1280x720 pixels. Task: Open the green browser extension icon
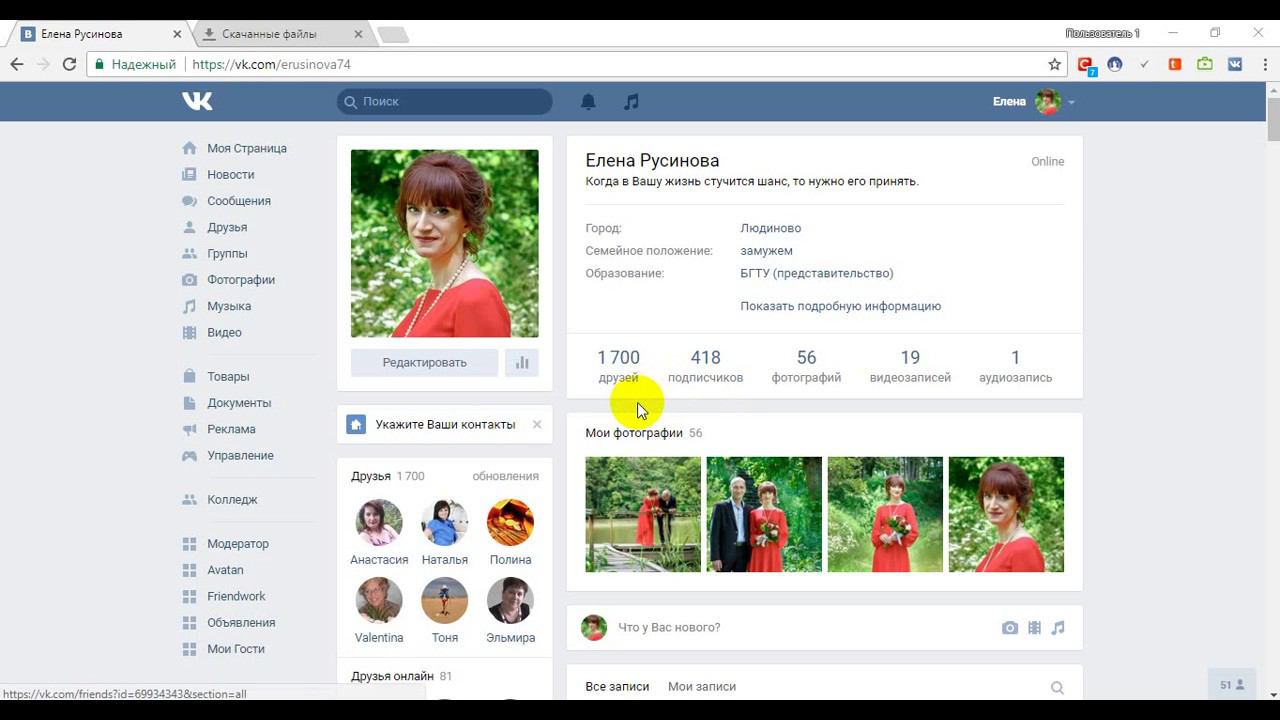click(1205, 64)
